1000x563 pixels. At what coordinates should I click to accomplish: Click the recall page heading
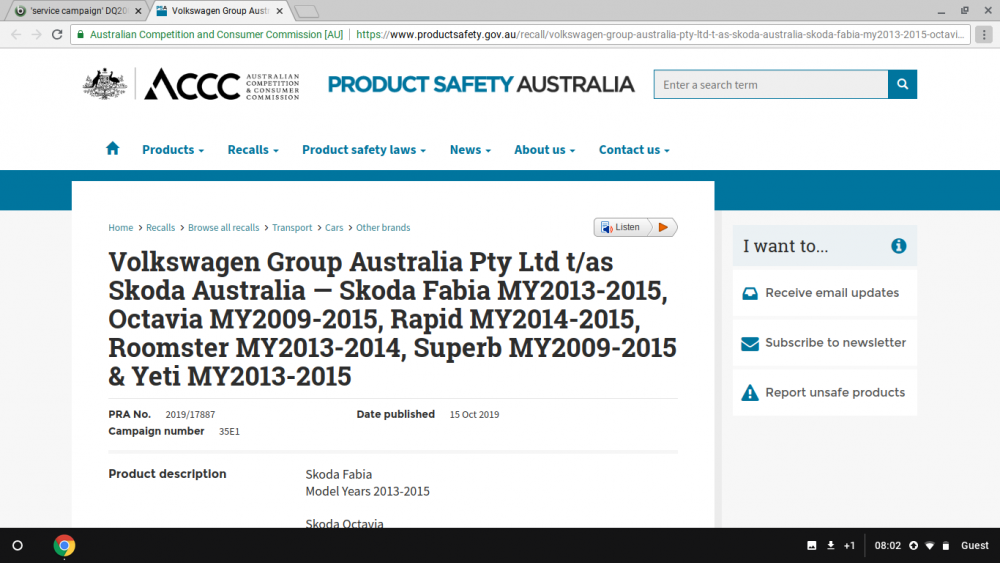pos(392,319)
